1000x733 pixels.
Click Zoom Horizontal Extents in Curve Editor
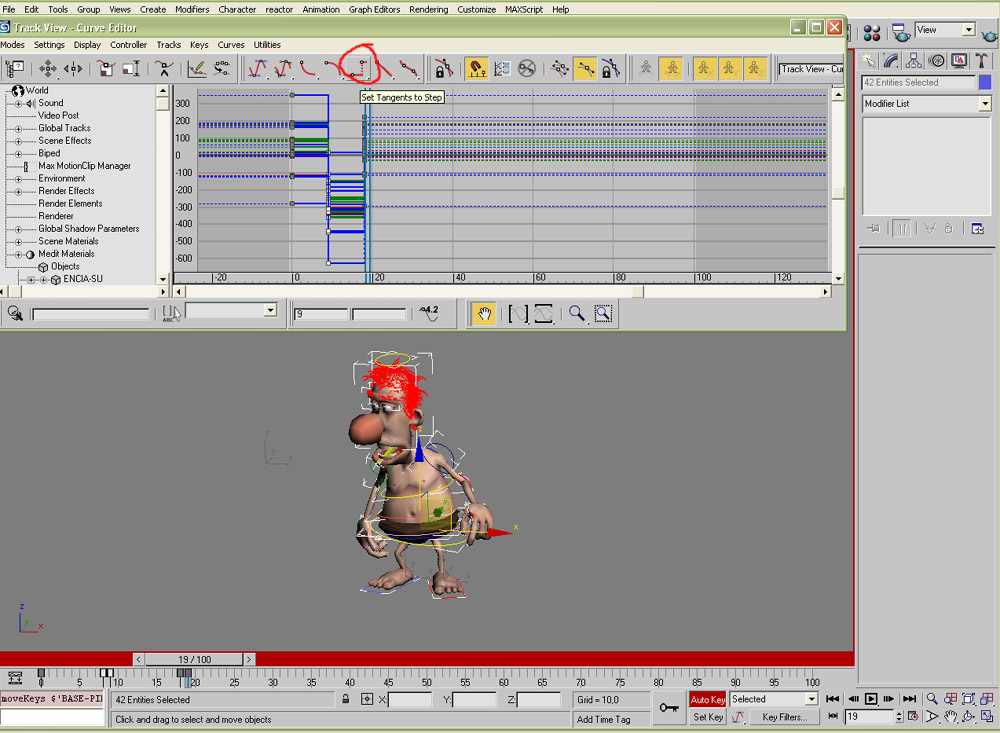point(518,313)
